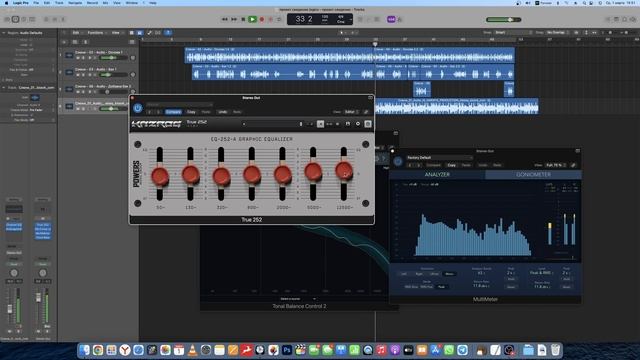This screenshot has height=360, width=640.
Task: Toggle the blue Catch Playhead button
Action: (x=168, y=33)
